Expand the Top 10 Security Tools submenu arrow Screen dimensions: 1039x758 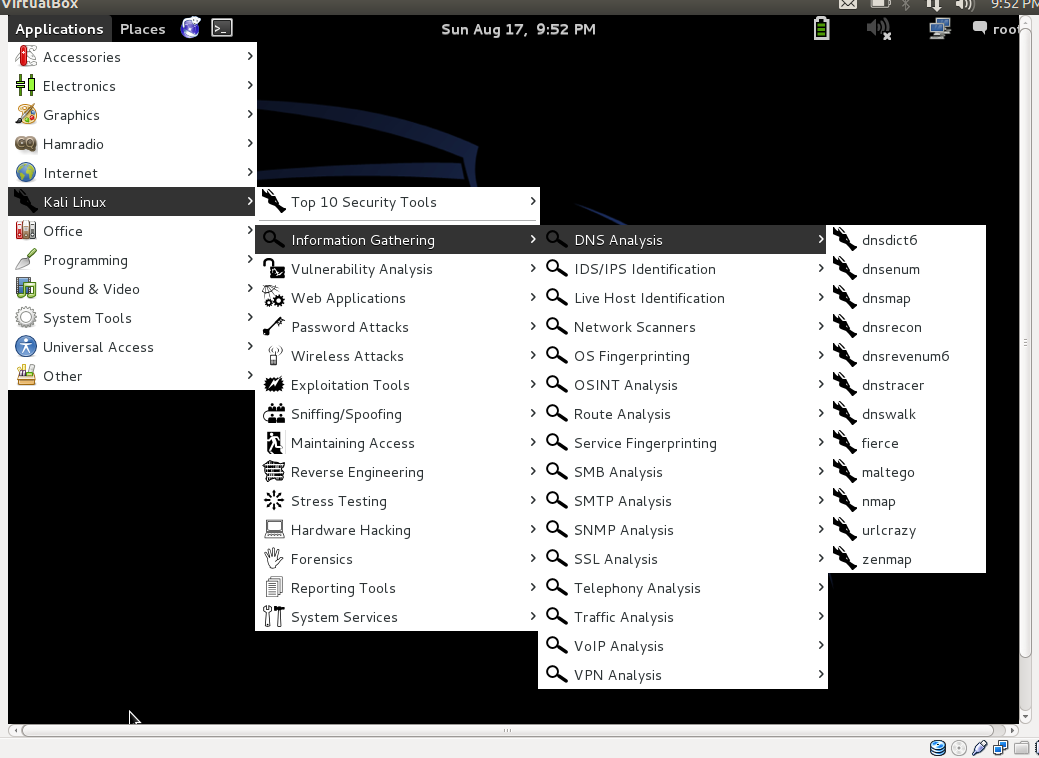[533, 202]
